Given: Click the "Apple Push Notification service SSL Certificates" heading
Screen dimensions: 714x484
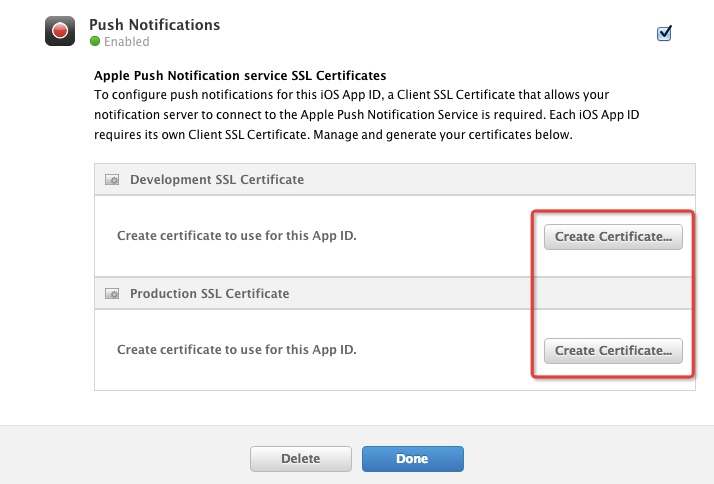Looking at the screenshot, I should pyautogui.click(x=240, y=75).
